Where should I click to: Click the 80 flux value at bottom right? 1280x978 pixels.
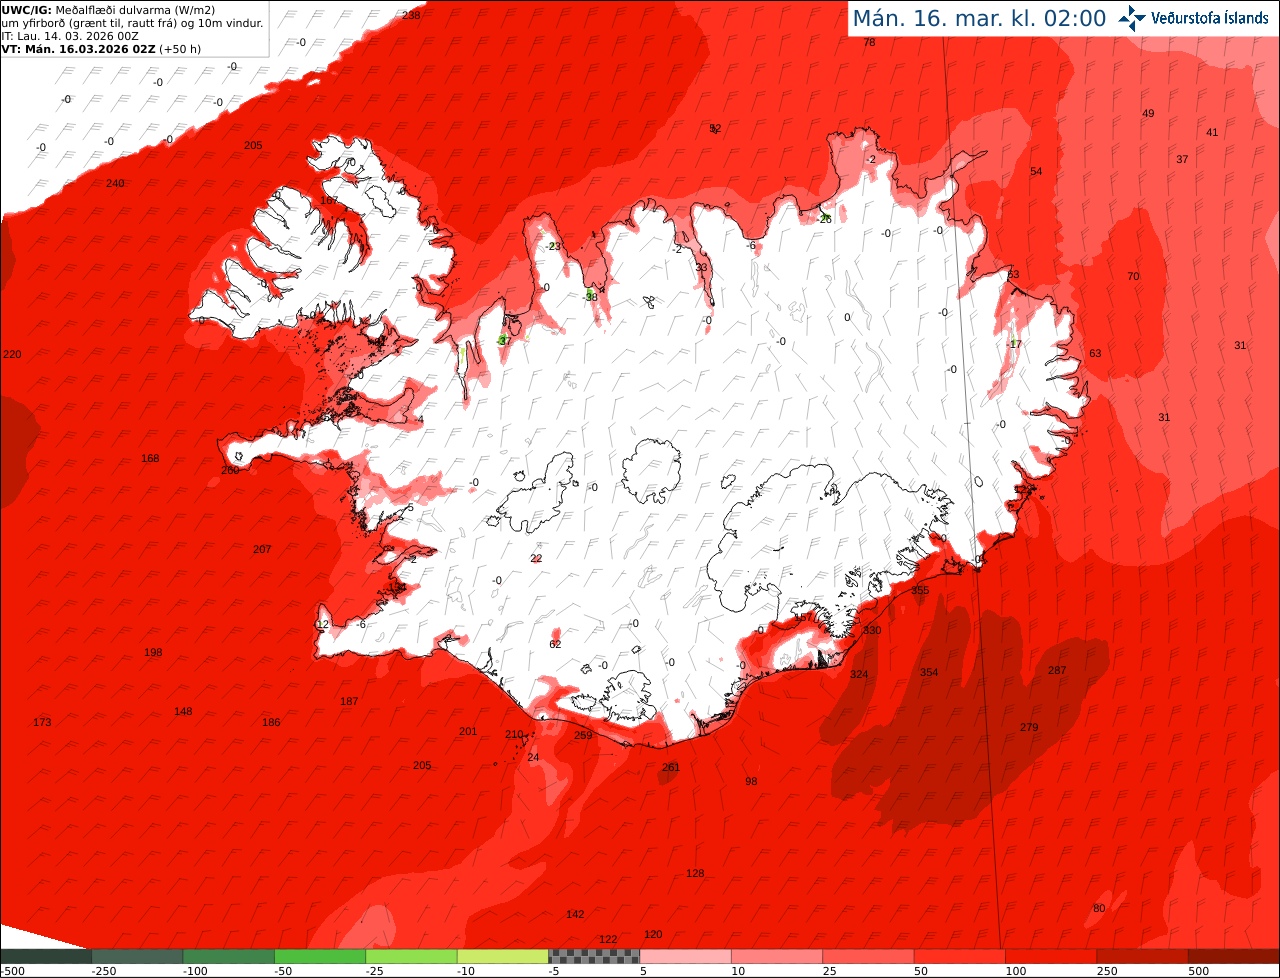[x=1099, y=908]
